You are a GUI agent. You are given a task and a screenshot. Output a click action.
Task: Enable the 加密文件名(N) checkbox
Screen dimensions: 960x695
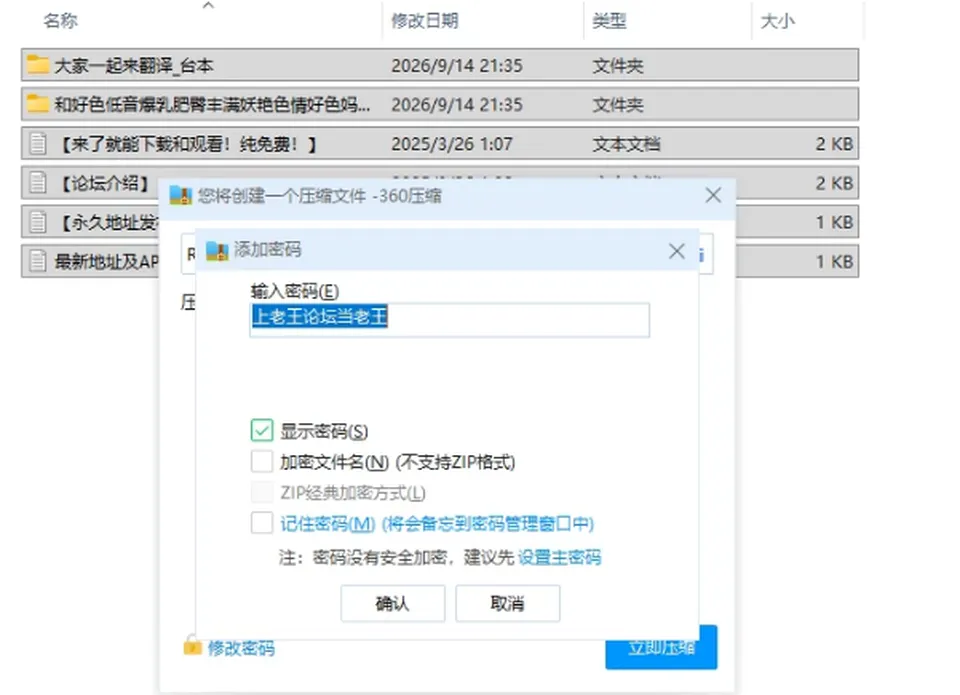click(261, 462)
